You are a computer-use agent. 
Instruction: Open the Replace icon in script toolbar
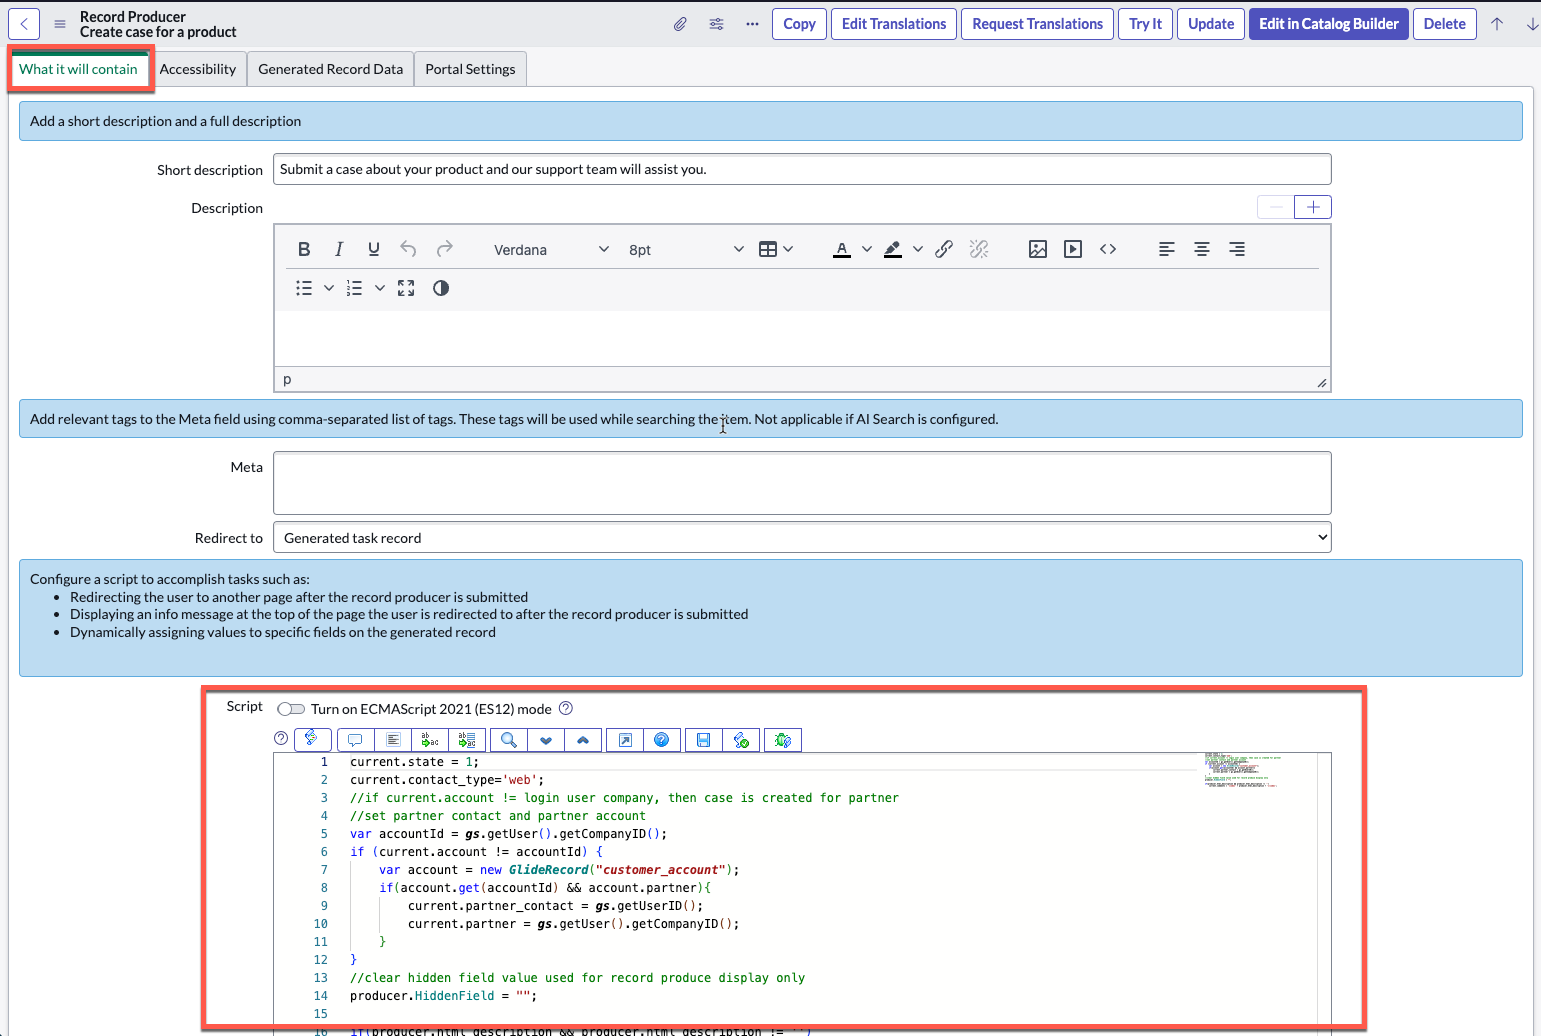430,740
